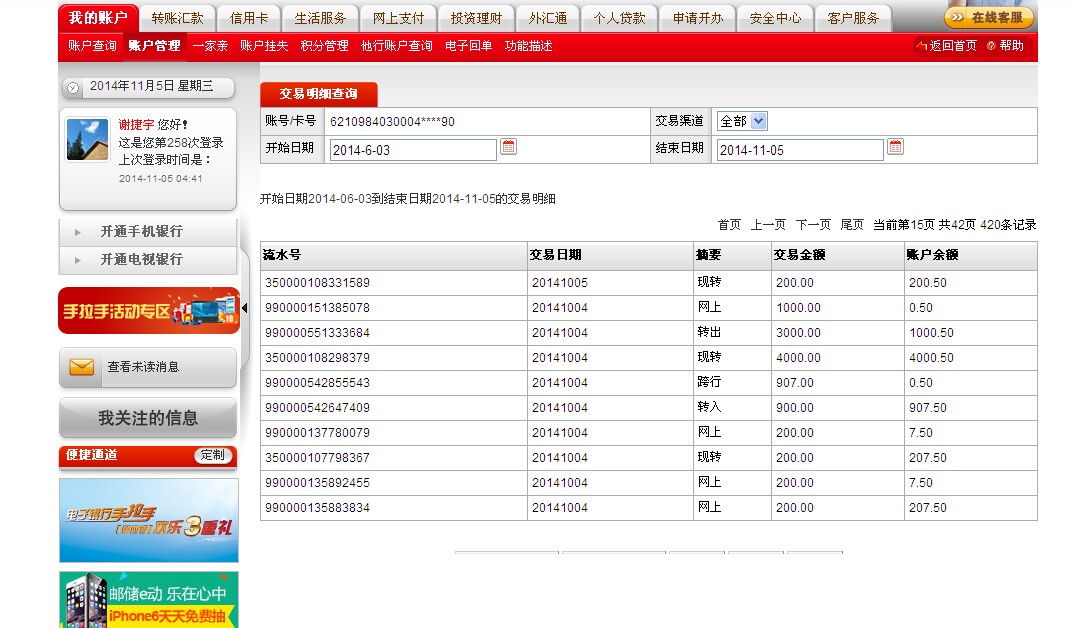Click the envelope unread messages icon
Viewport: 1076px width, 628px height.
point(81,367)
